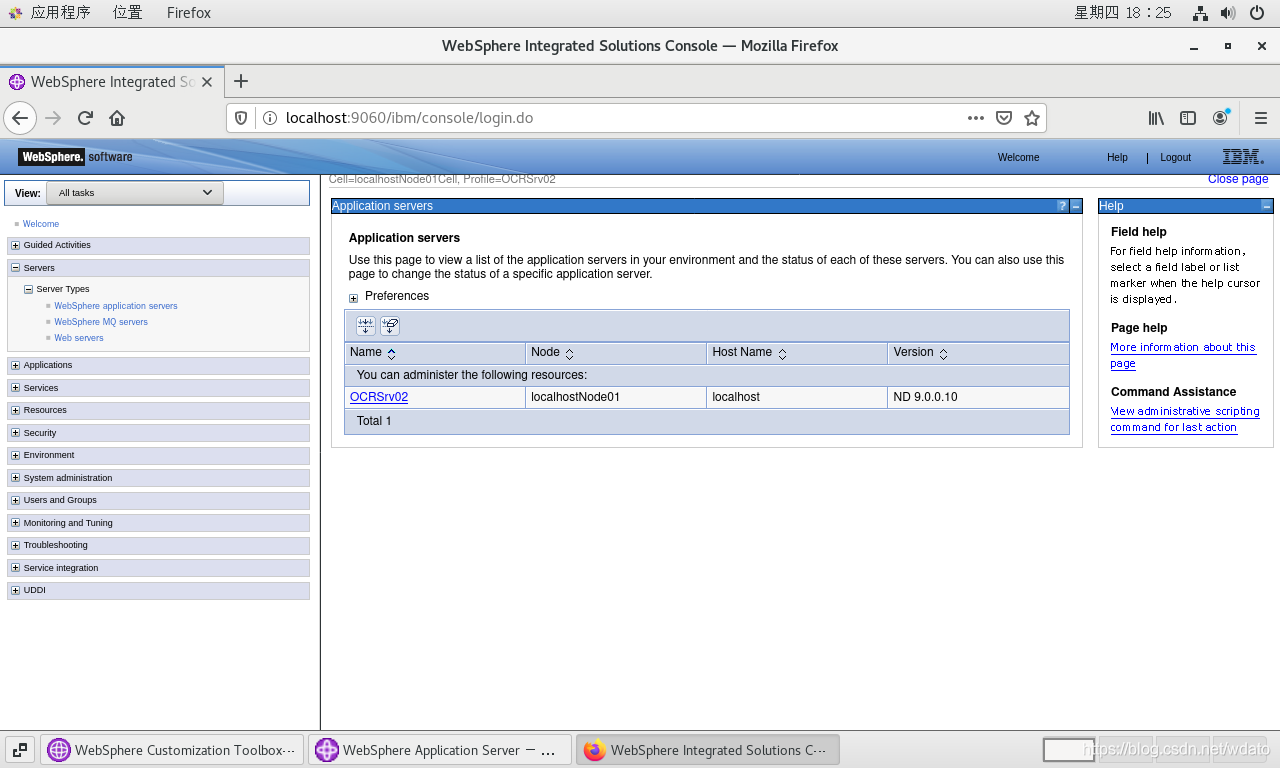Switch to WebSphere Customization Toolbox window
Viewport: 1280px width, 768px height.
click(x=172, y=750)
